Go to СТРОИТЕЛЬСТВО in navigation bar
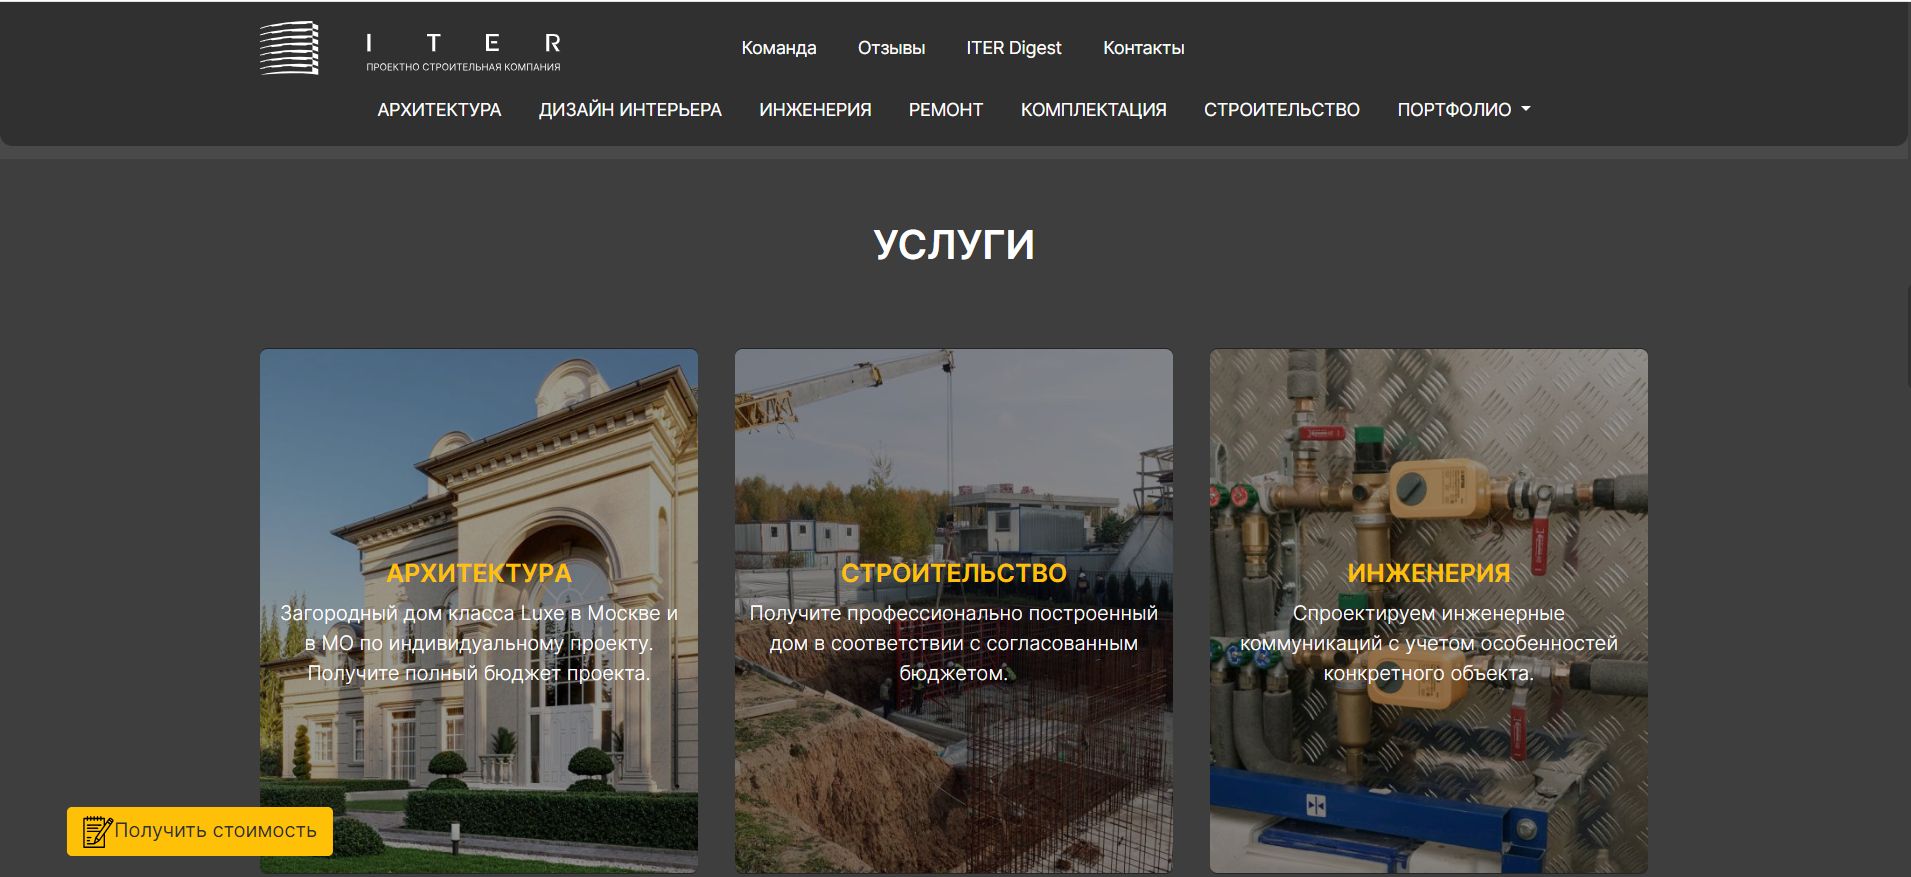The height and width of the screenshot is (877, 1911). pos(1281,110)
